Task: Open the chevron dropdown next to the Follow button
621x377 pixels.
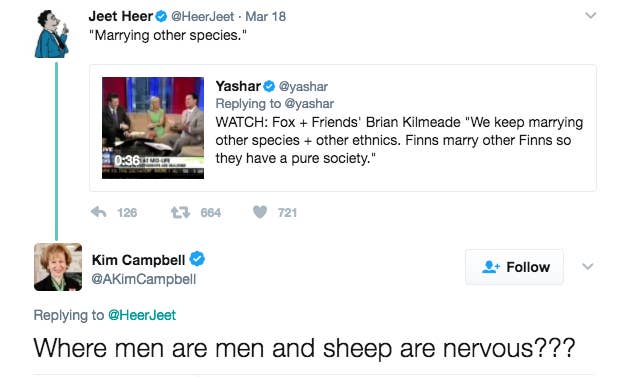Action: point(588,266)
